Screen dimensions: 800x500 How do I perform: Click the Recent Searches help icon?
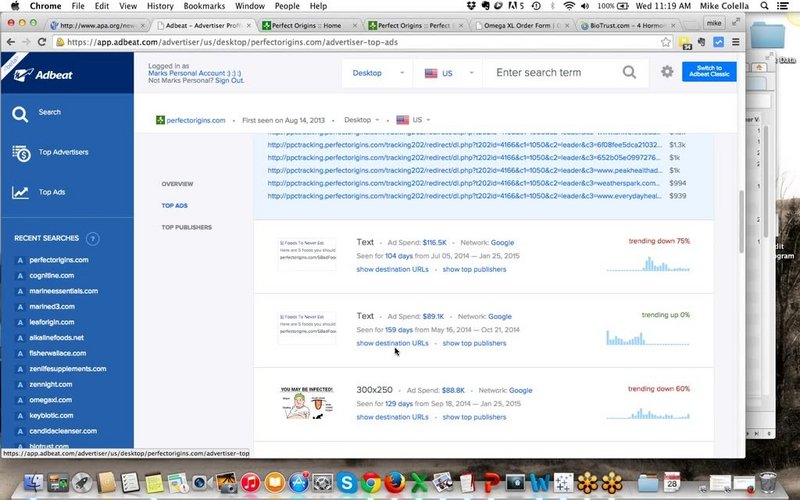[x=93, y=238]
